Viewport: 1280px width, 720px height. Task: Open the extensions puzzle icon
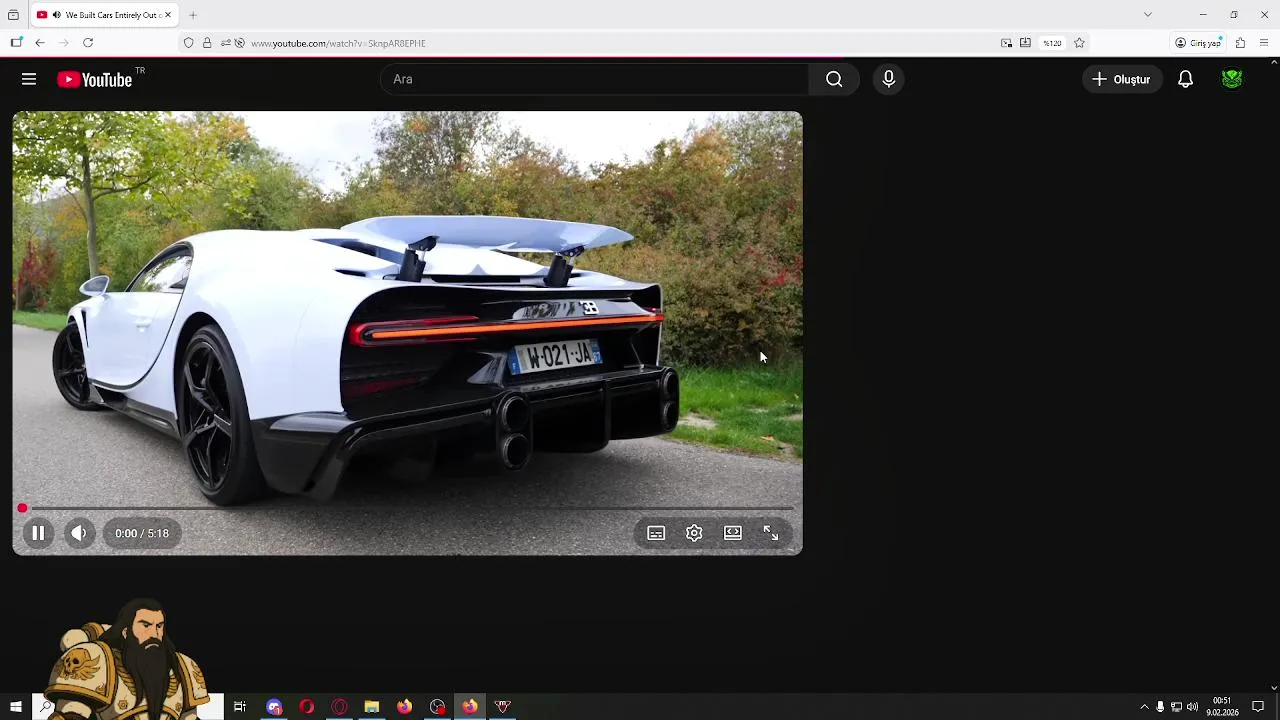tap(1240, 43)
